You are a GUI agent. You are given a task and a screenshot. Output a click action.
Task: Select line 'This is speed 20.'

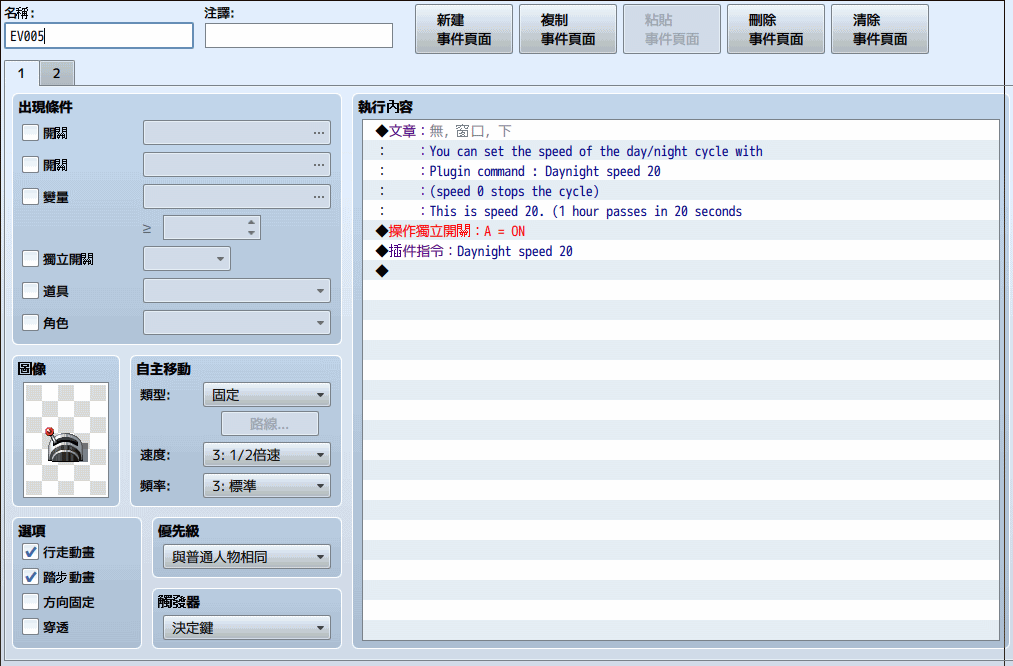(681, 211)
